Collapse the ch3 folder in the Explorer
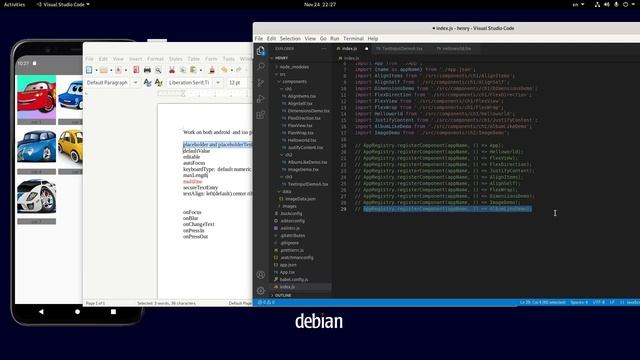 (288, 177)
